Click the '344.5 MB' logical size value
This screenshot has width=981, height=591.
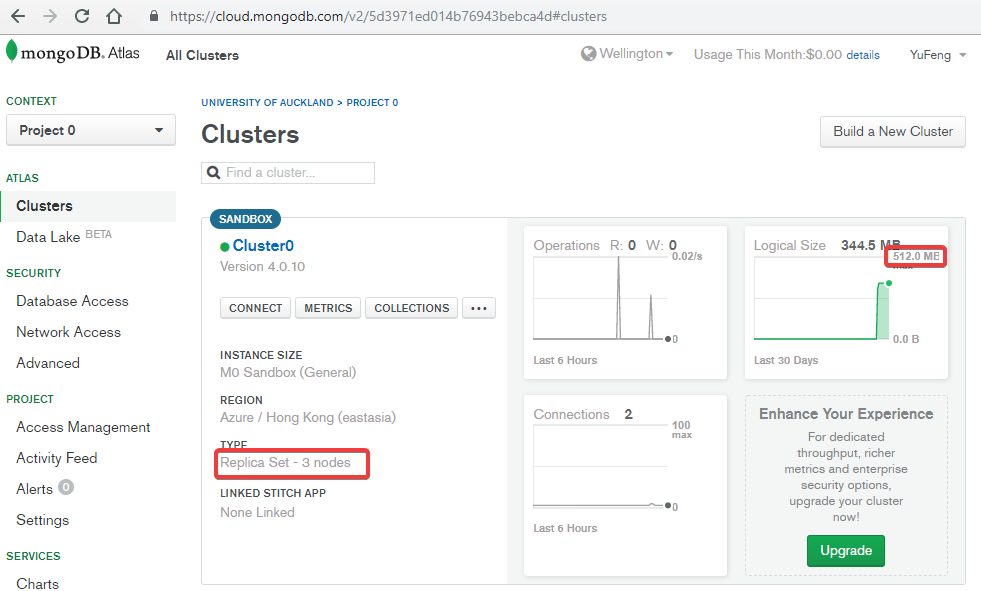870,245
